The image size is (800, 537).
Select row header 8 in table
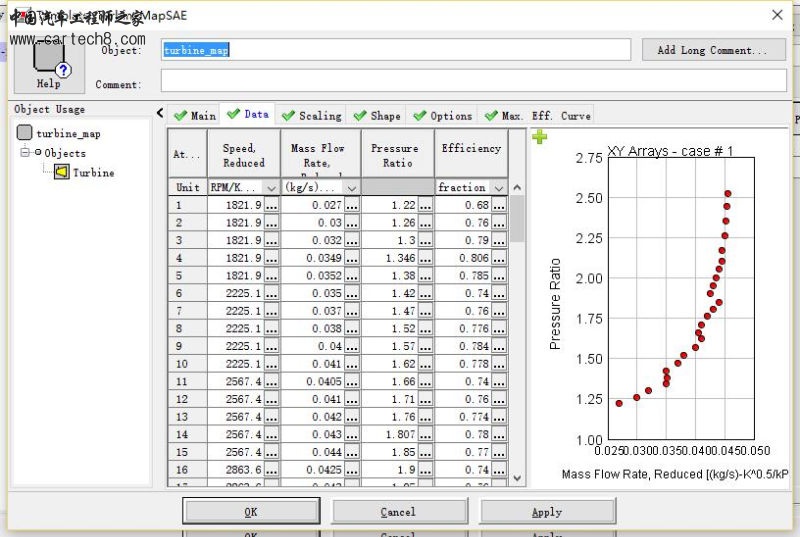pyautogui.click(x=187, y=328)
